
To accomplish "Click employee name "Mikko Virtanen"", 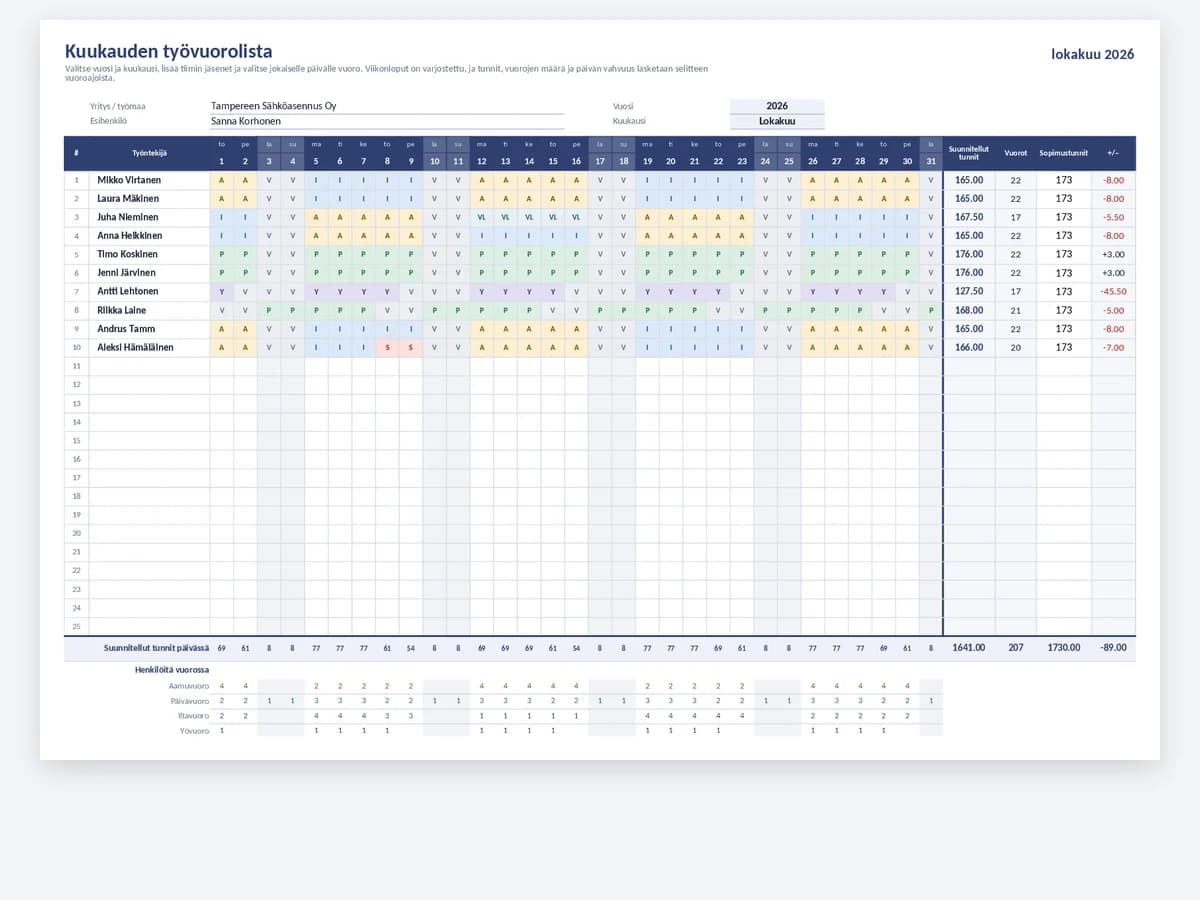I will (129, 180).
